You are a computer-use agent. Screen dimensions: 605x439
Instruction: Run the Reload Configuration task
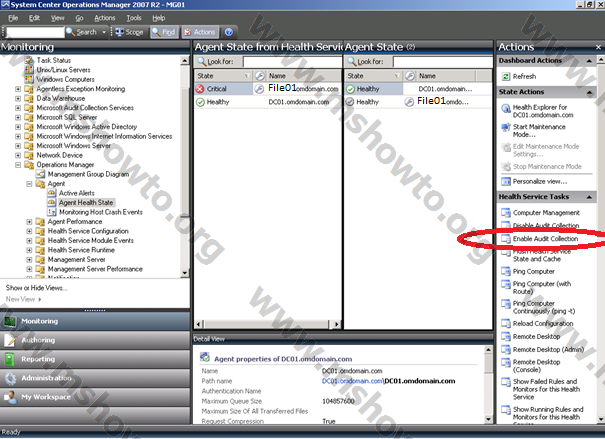pyautogui.click(x=542, y=323)
